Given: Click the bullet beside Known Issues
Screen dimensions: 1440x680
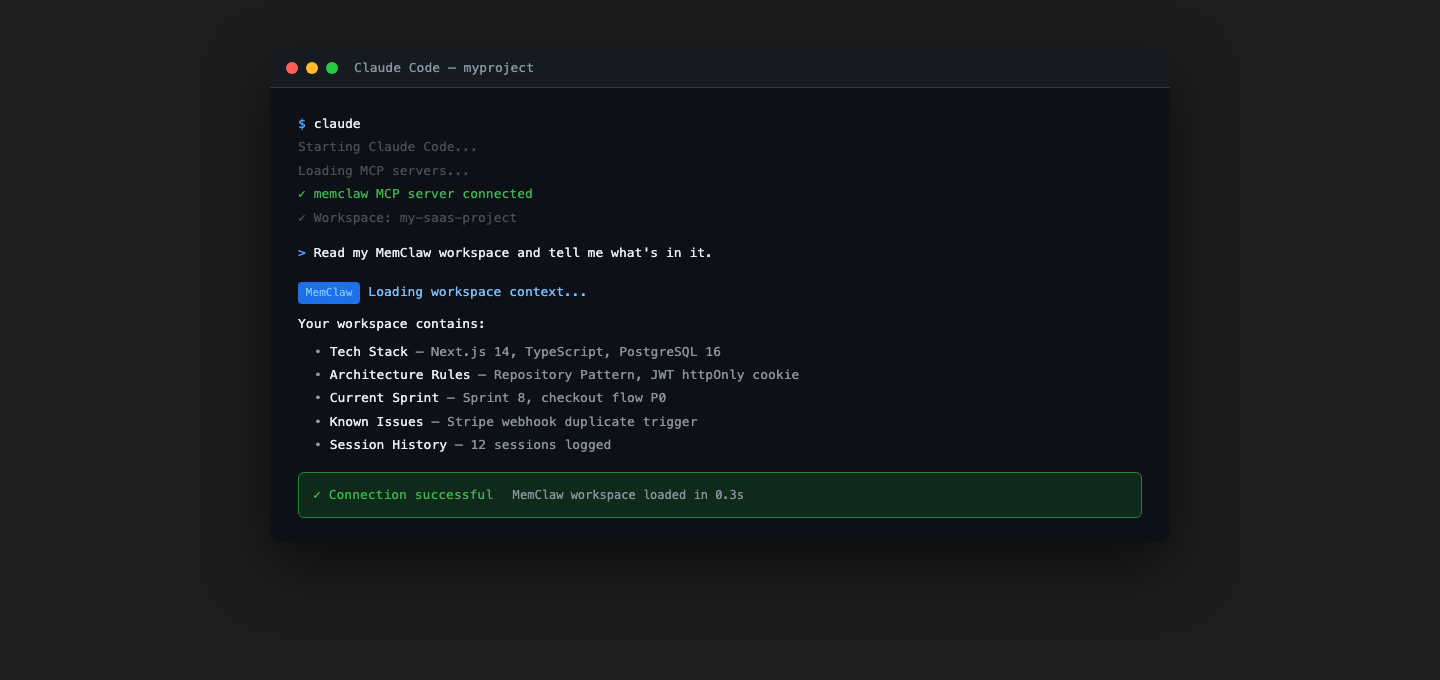Looking at the screenshot, I should coord(317,421).
